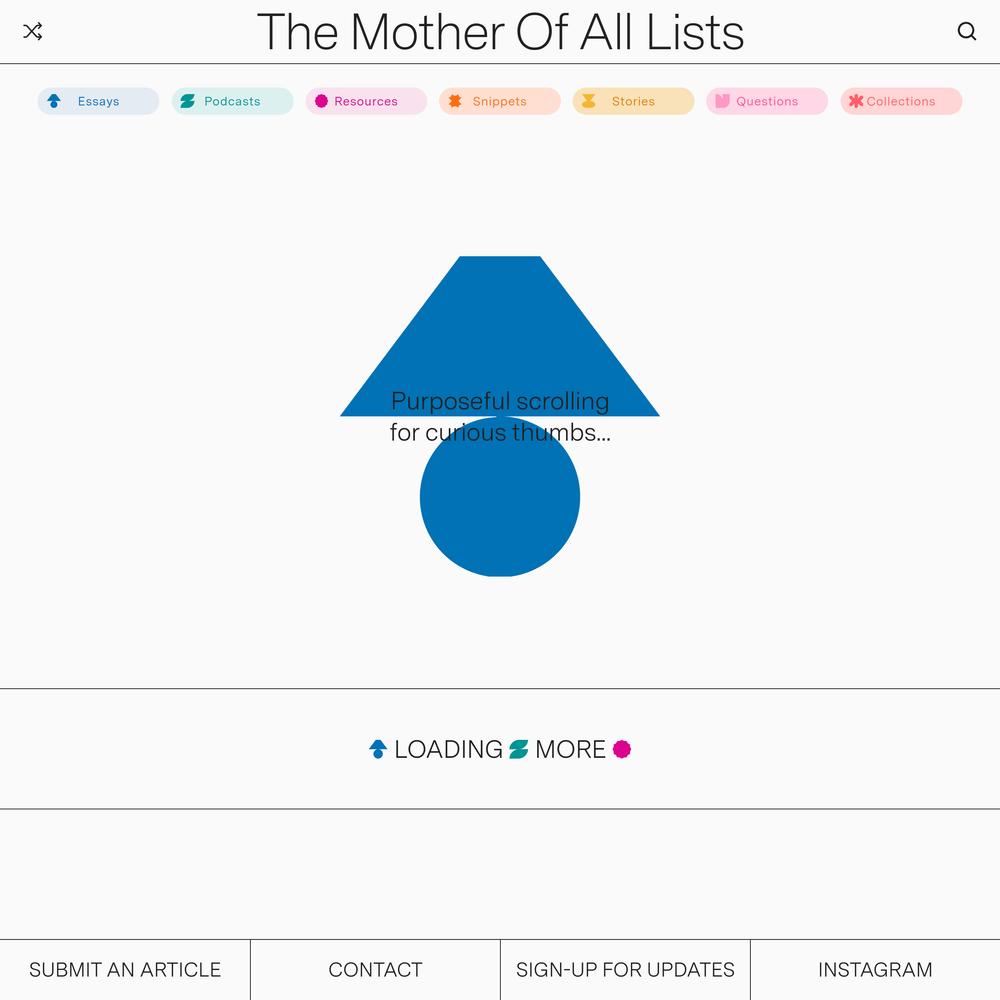This screenshot has width=1000, height=1000.
Task: Click the orange icon in Snippets pill
Action: [x=455, y=101]
